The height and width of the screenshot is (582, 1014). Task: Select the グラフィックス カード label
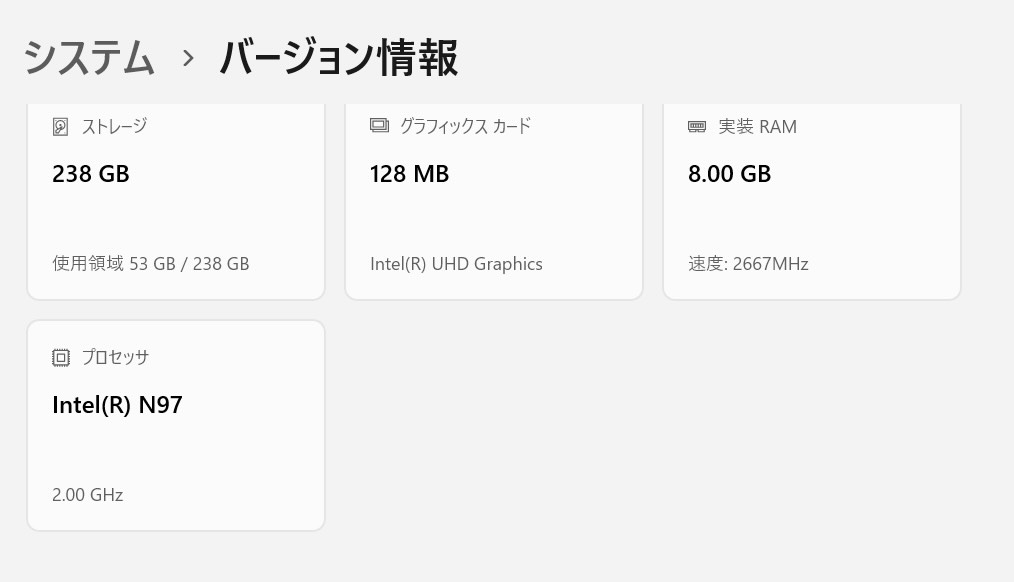tap(465, 126)
